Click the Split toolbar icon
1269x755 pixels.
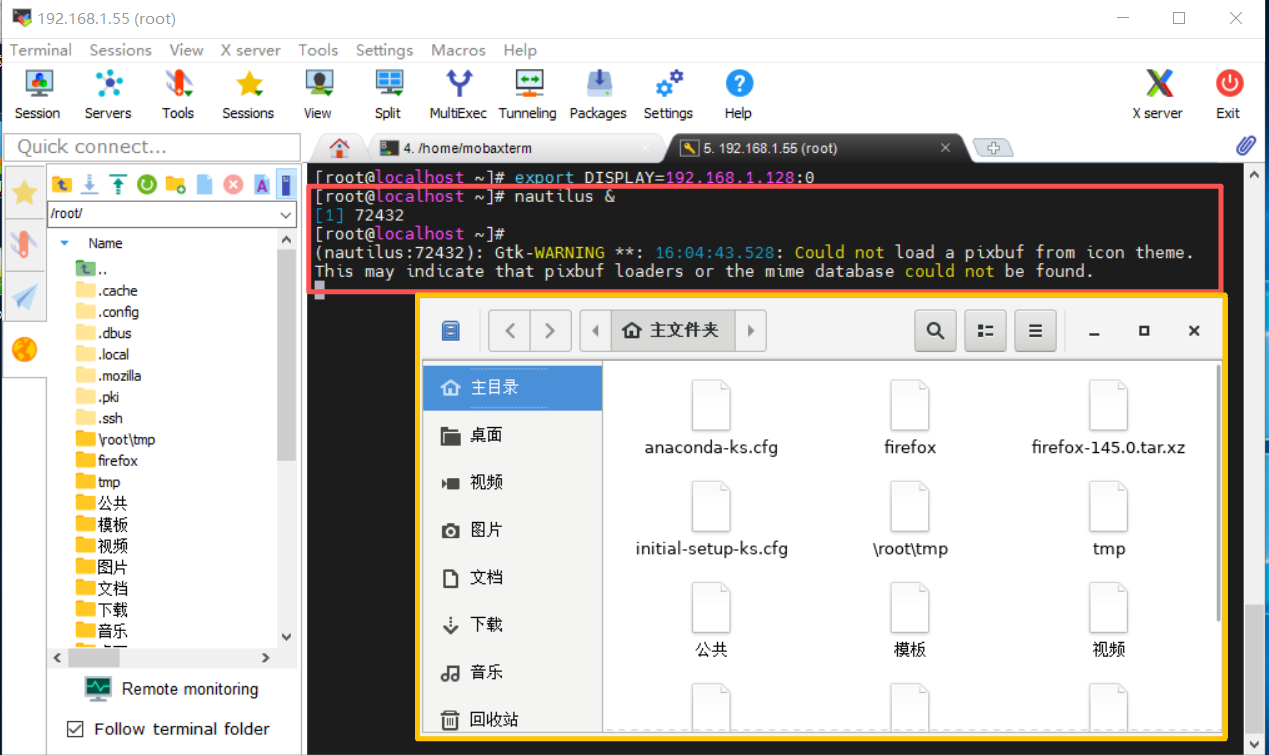(388, 95)
